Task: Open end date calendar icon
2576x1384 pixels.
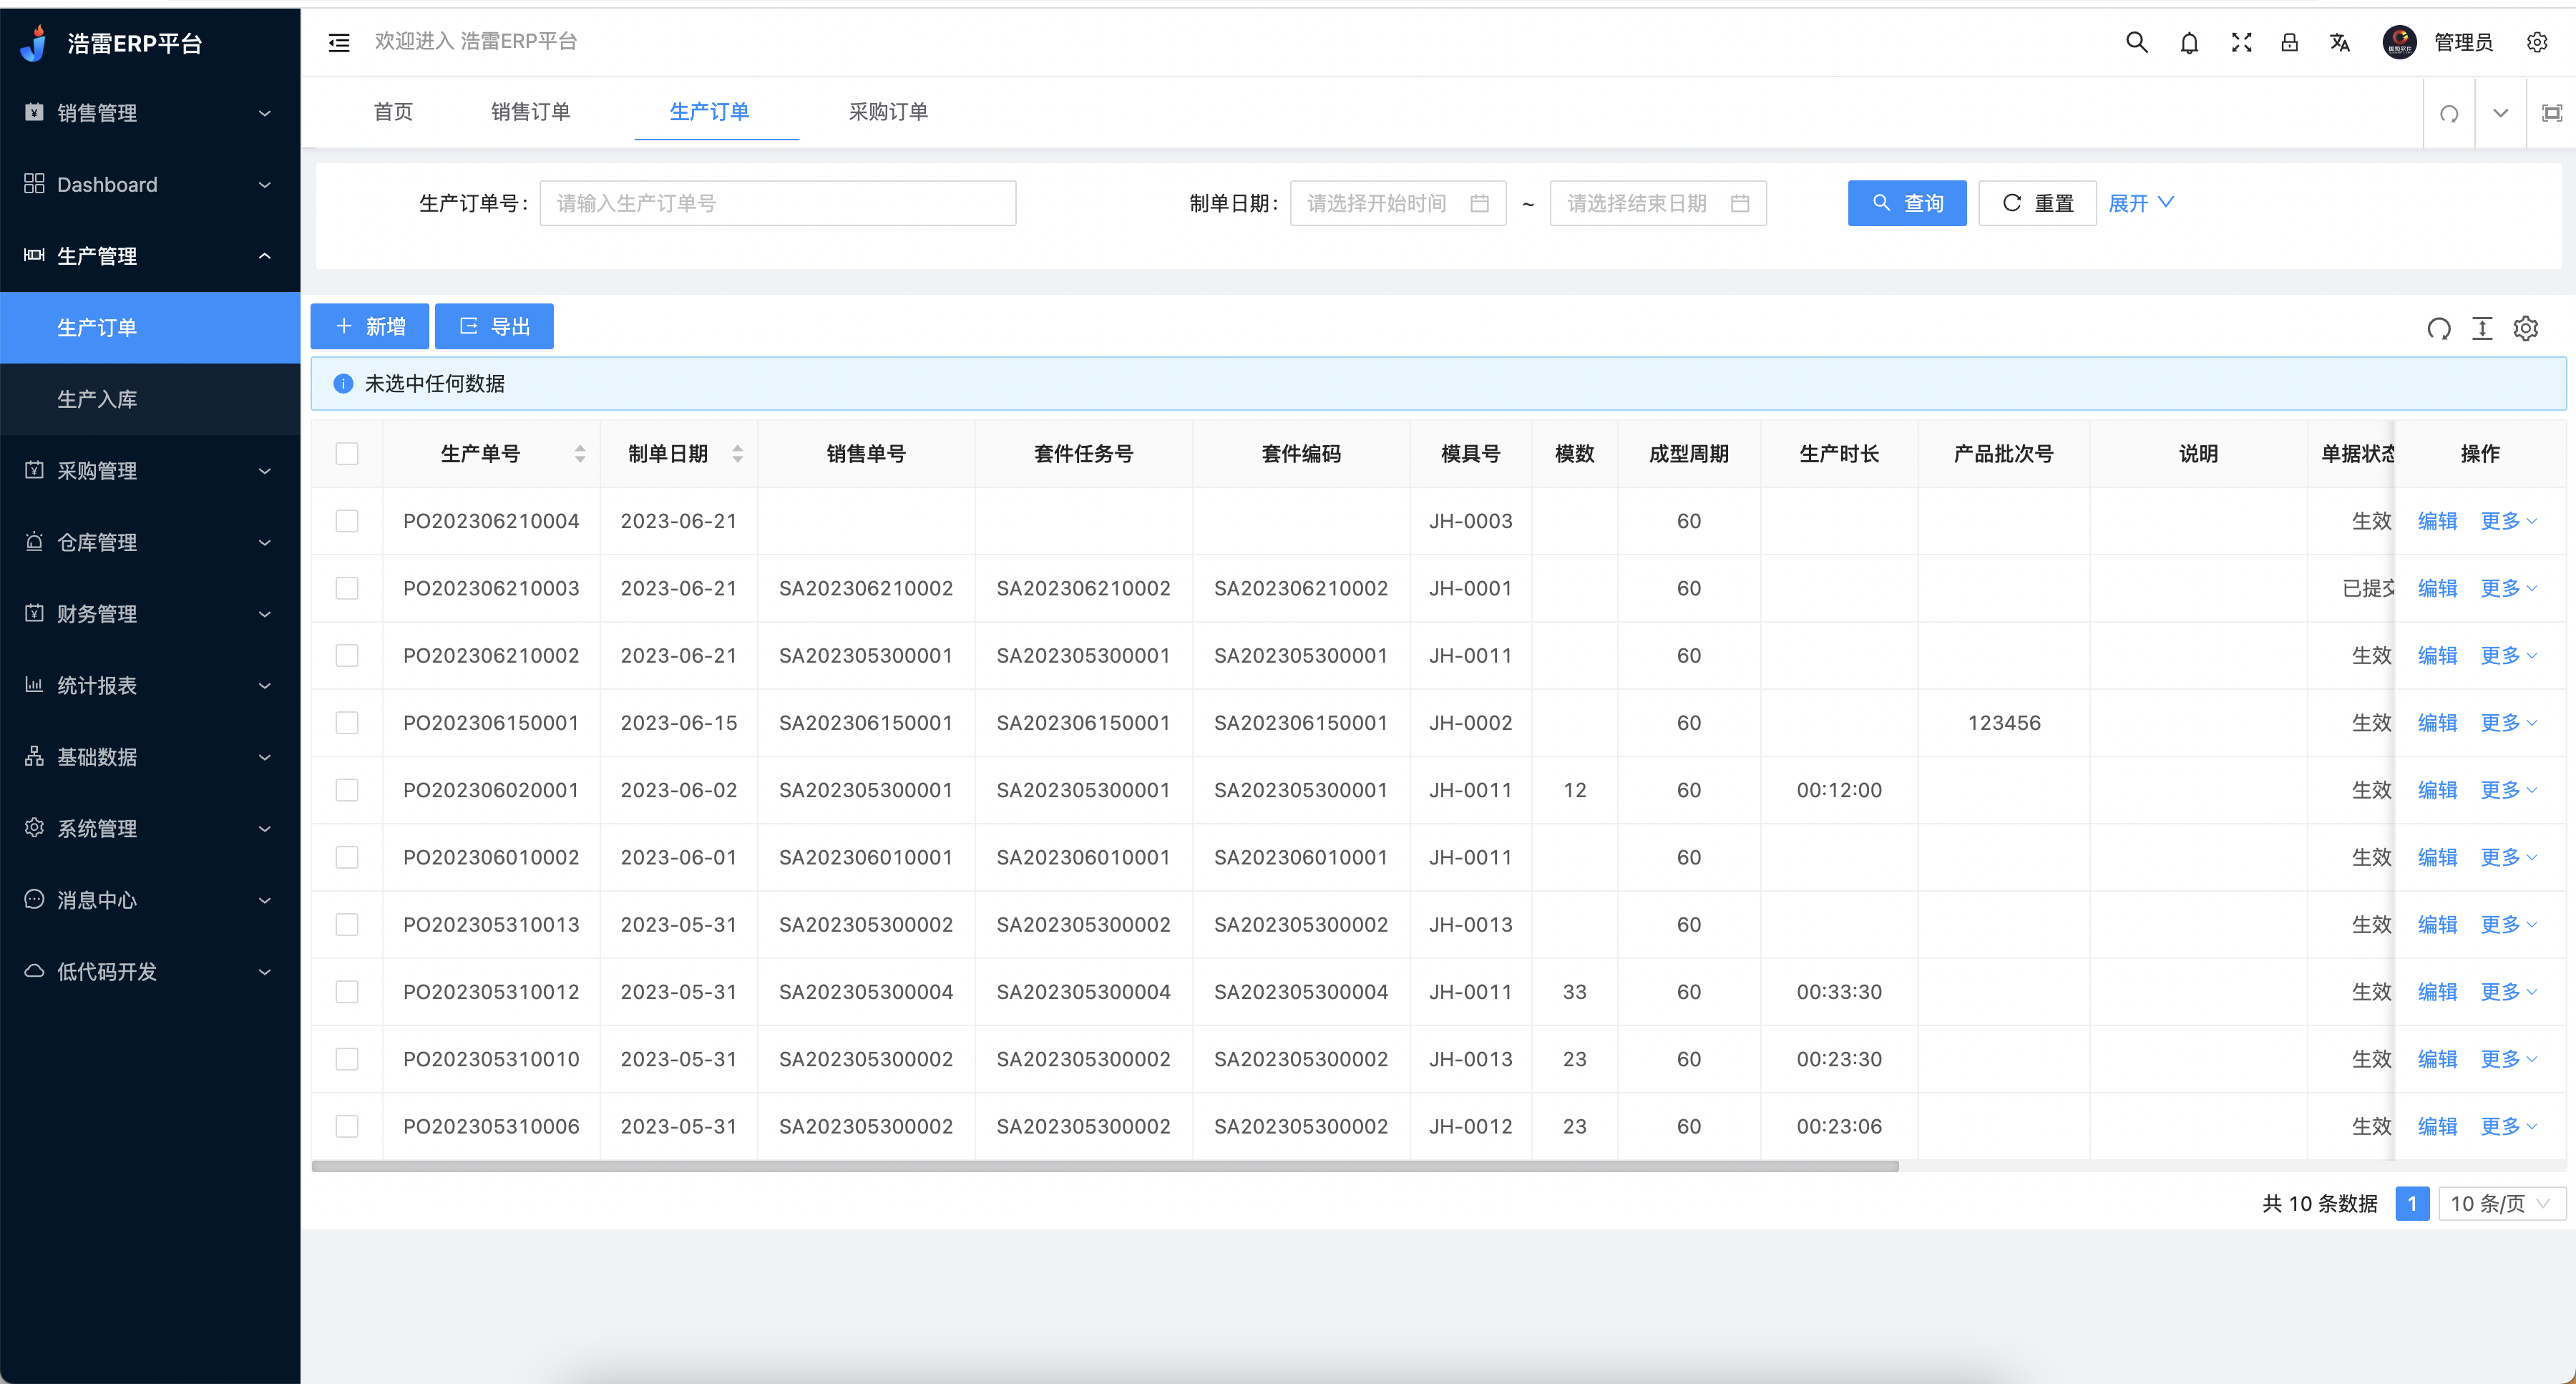Action: point(1739,203)
